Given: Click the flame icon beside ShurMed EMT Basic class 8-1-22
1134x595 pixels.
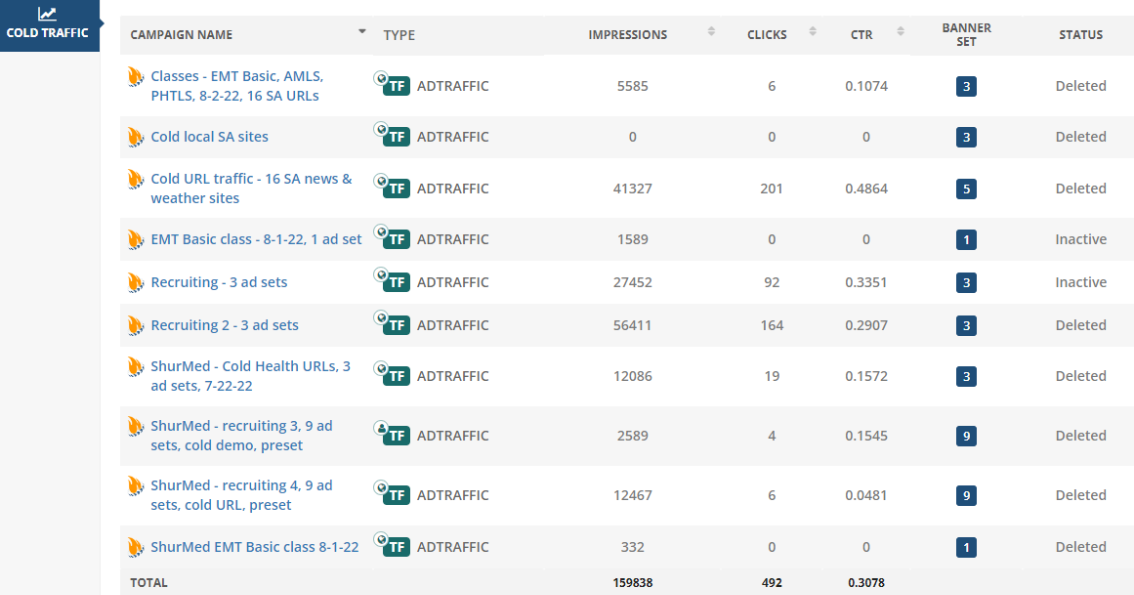Looking at the screenshot, I should (136, 547).
